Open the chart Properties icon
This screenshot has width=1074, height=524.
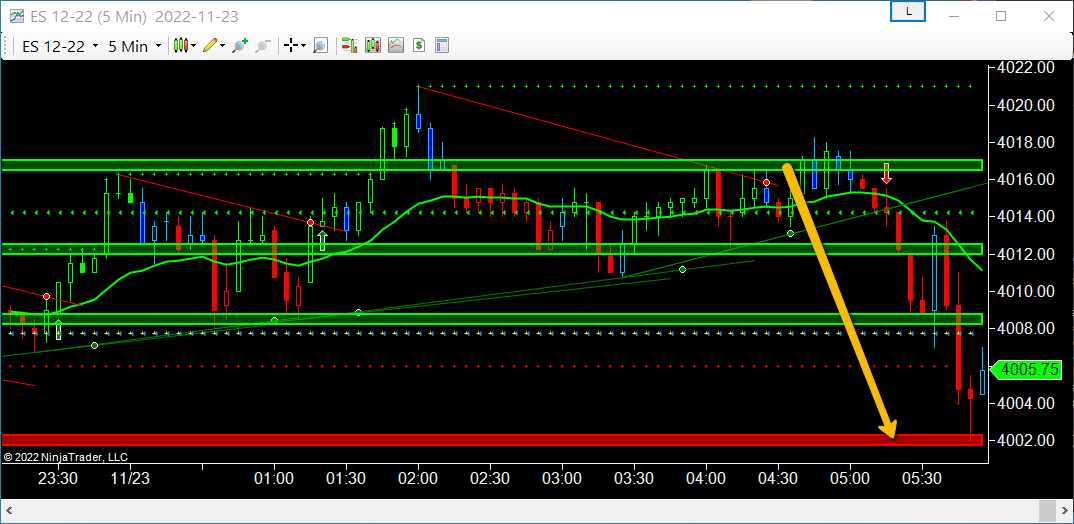click(442, 46)
